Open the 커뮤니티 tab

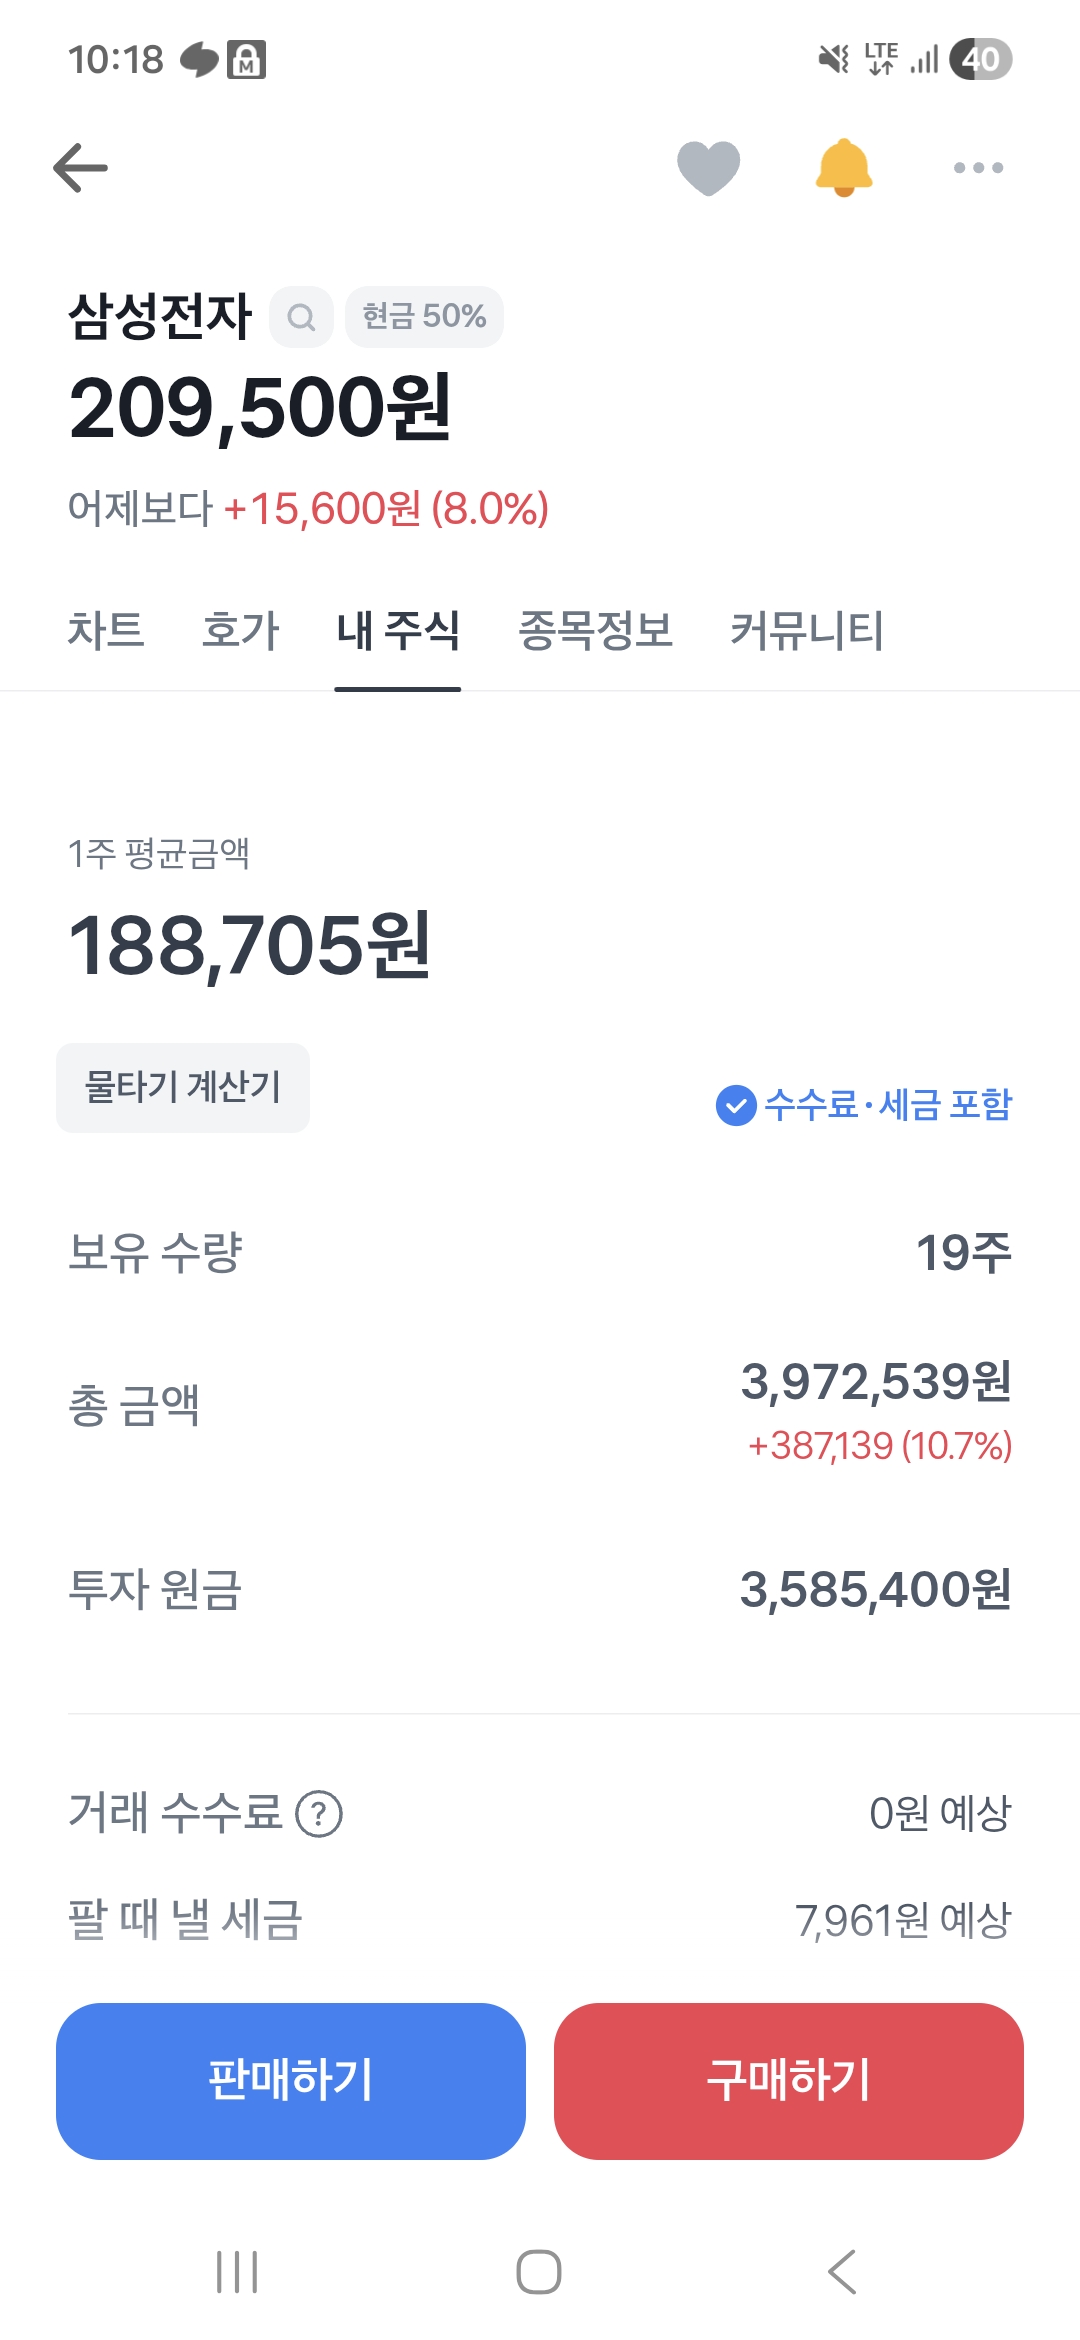807,631
